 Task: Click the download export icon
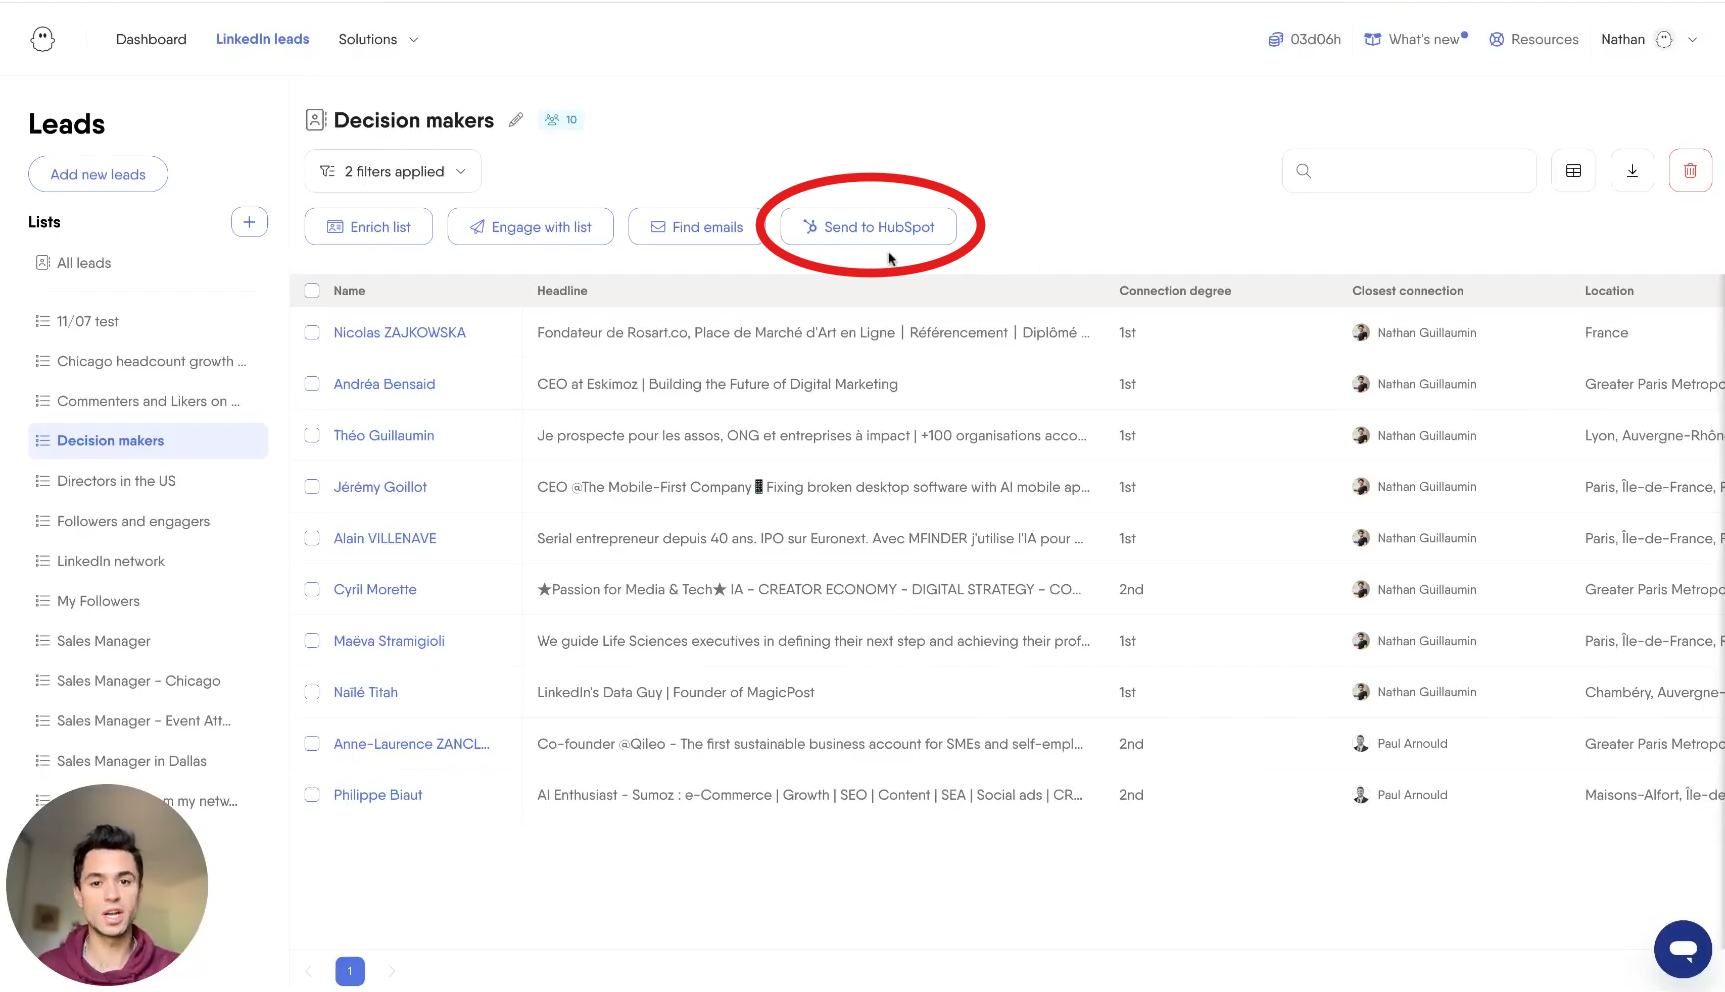click(1632, 170)
